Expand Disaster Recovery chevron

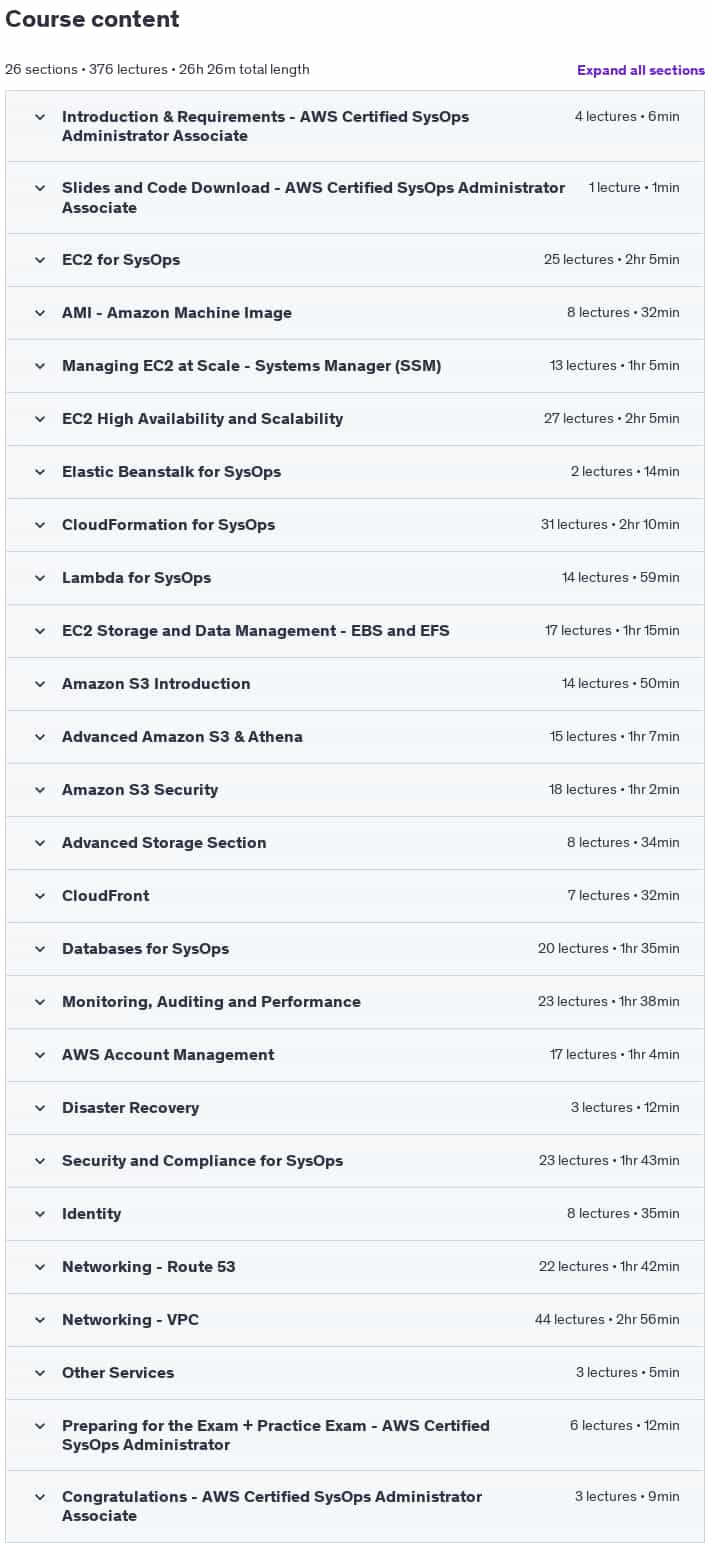(40, 1108)
